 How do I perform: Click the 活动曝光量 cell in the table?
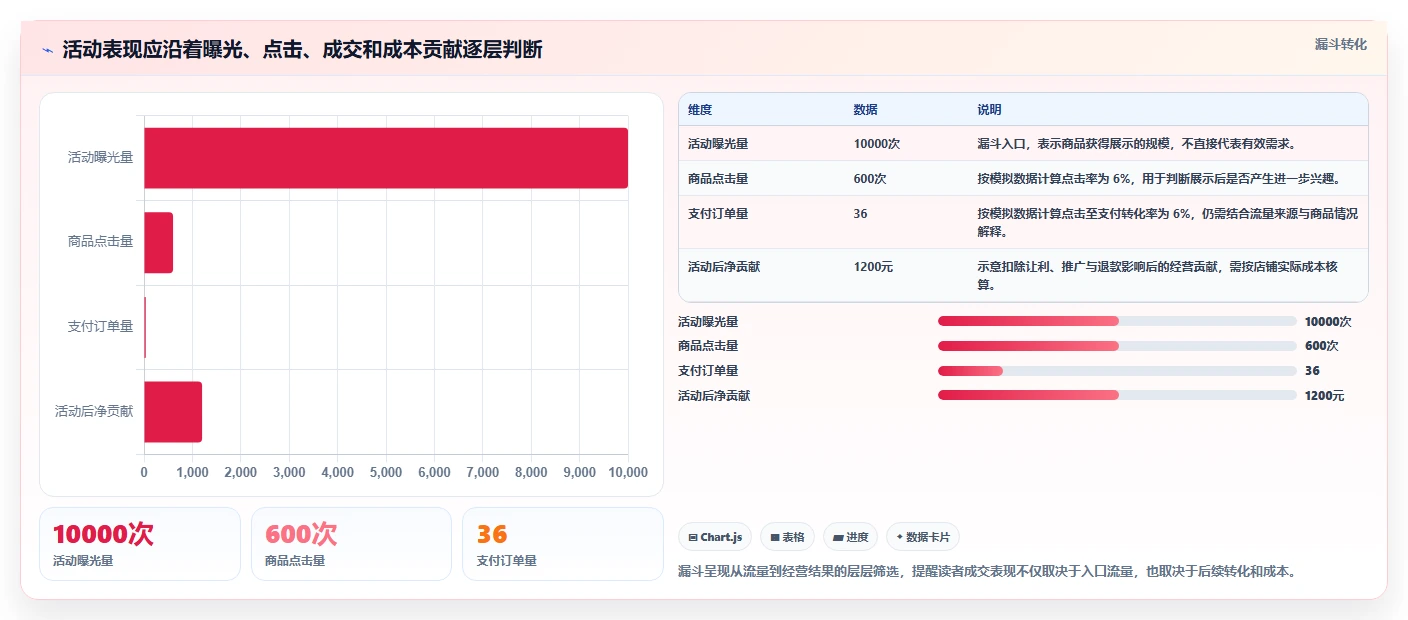pos(718,143)
